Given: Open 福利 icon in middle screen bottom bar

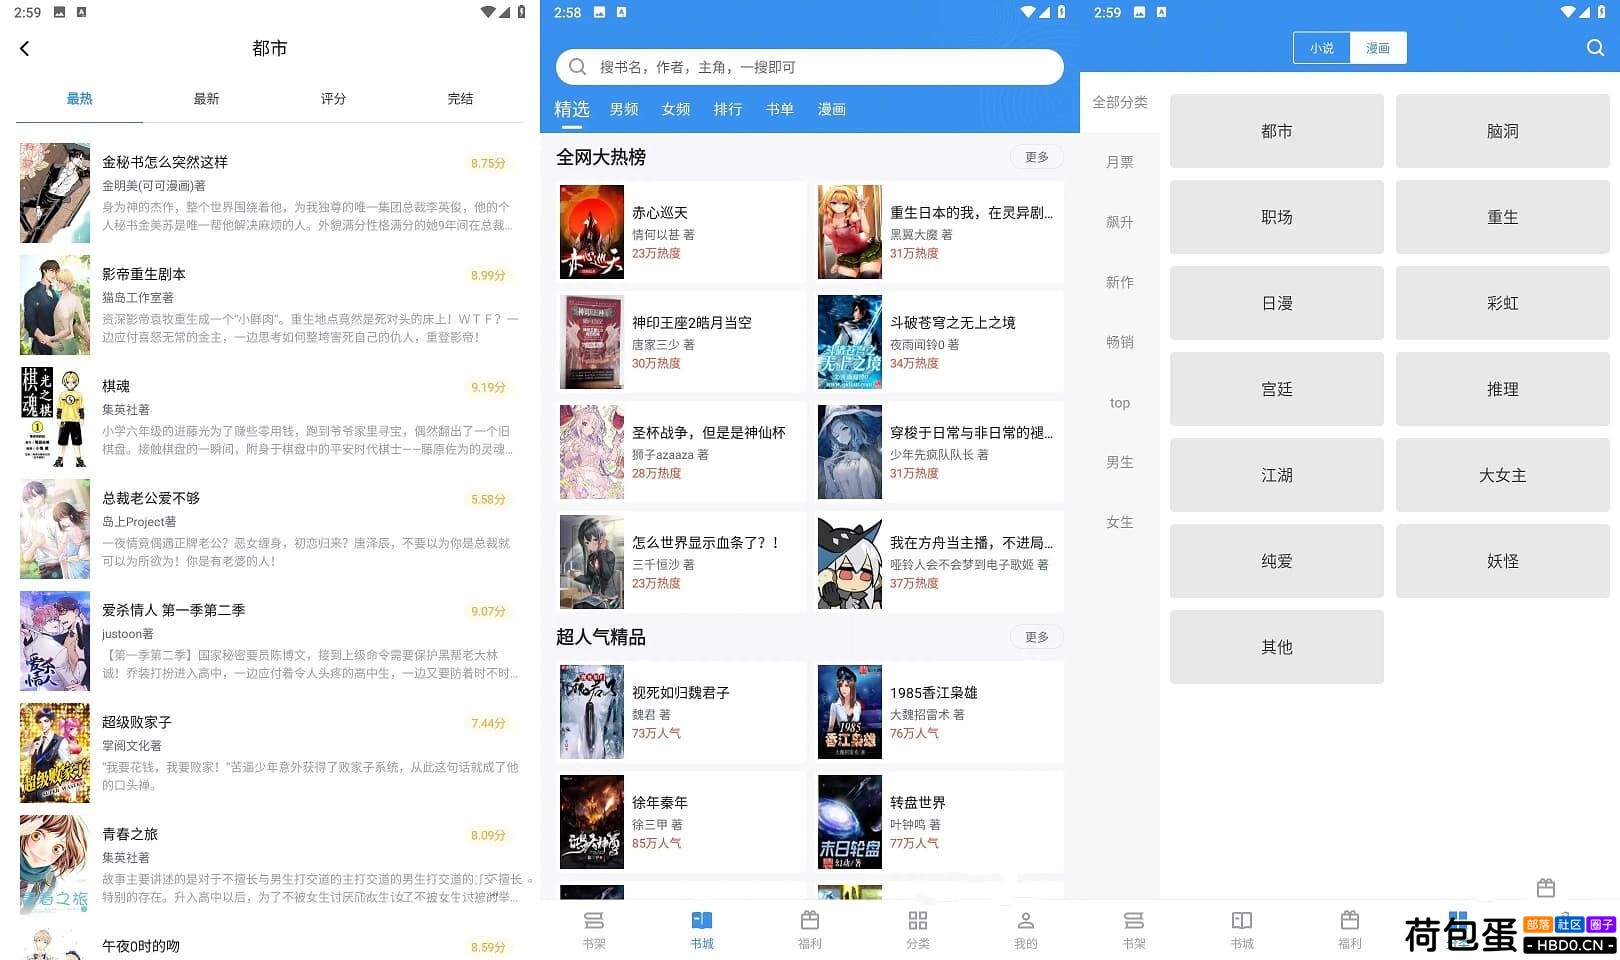Looking at the screenshot, I should tap(810, 920).
